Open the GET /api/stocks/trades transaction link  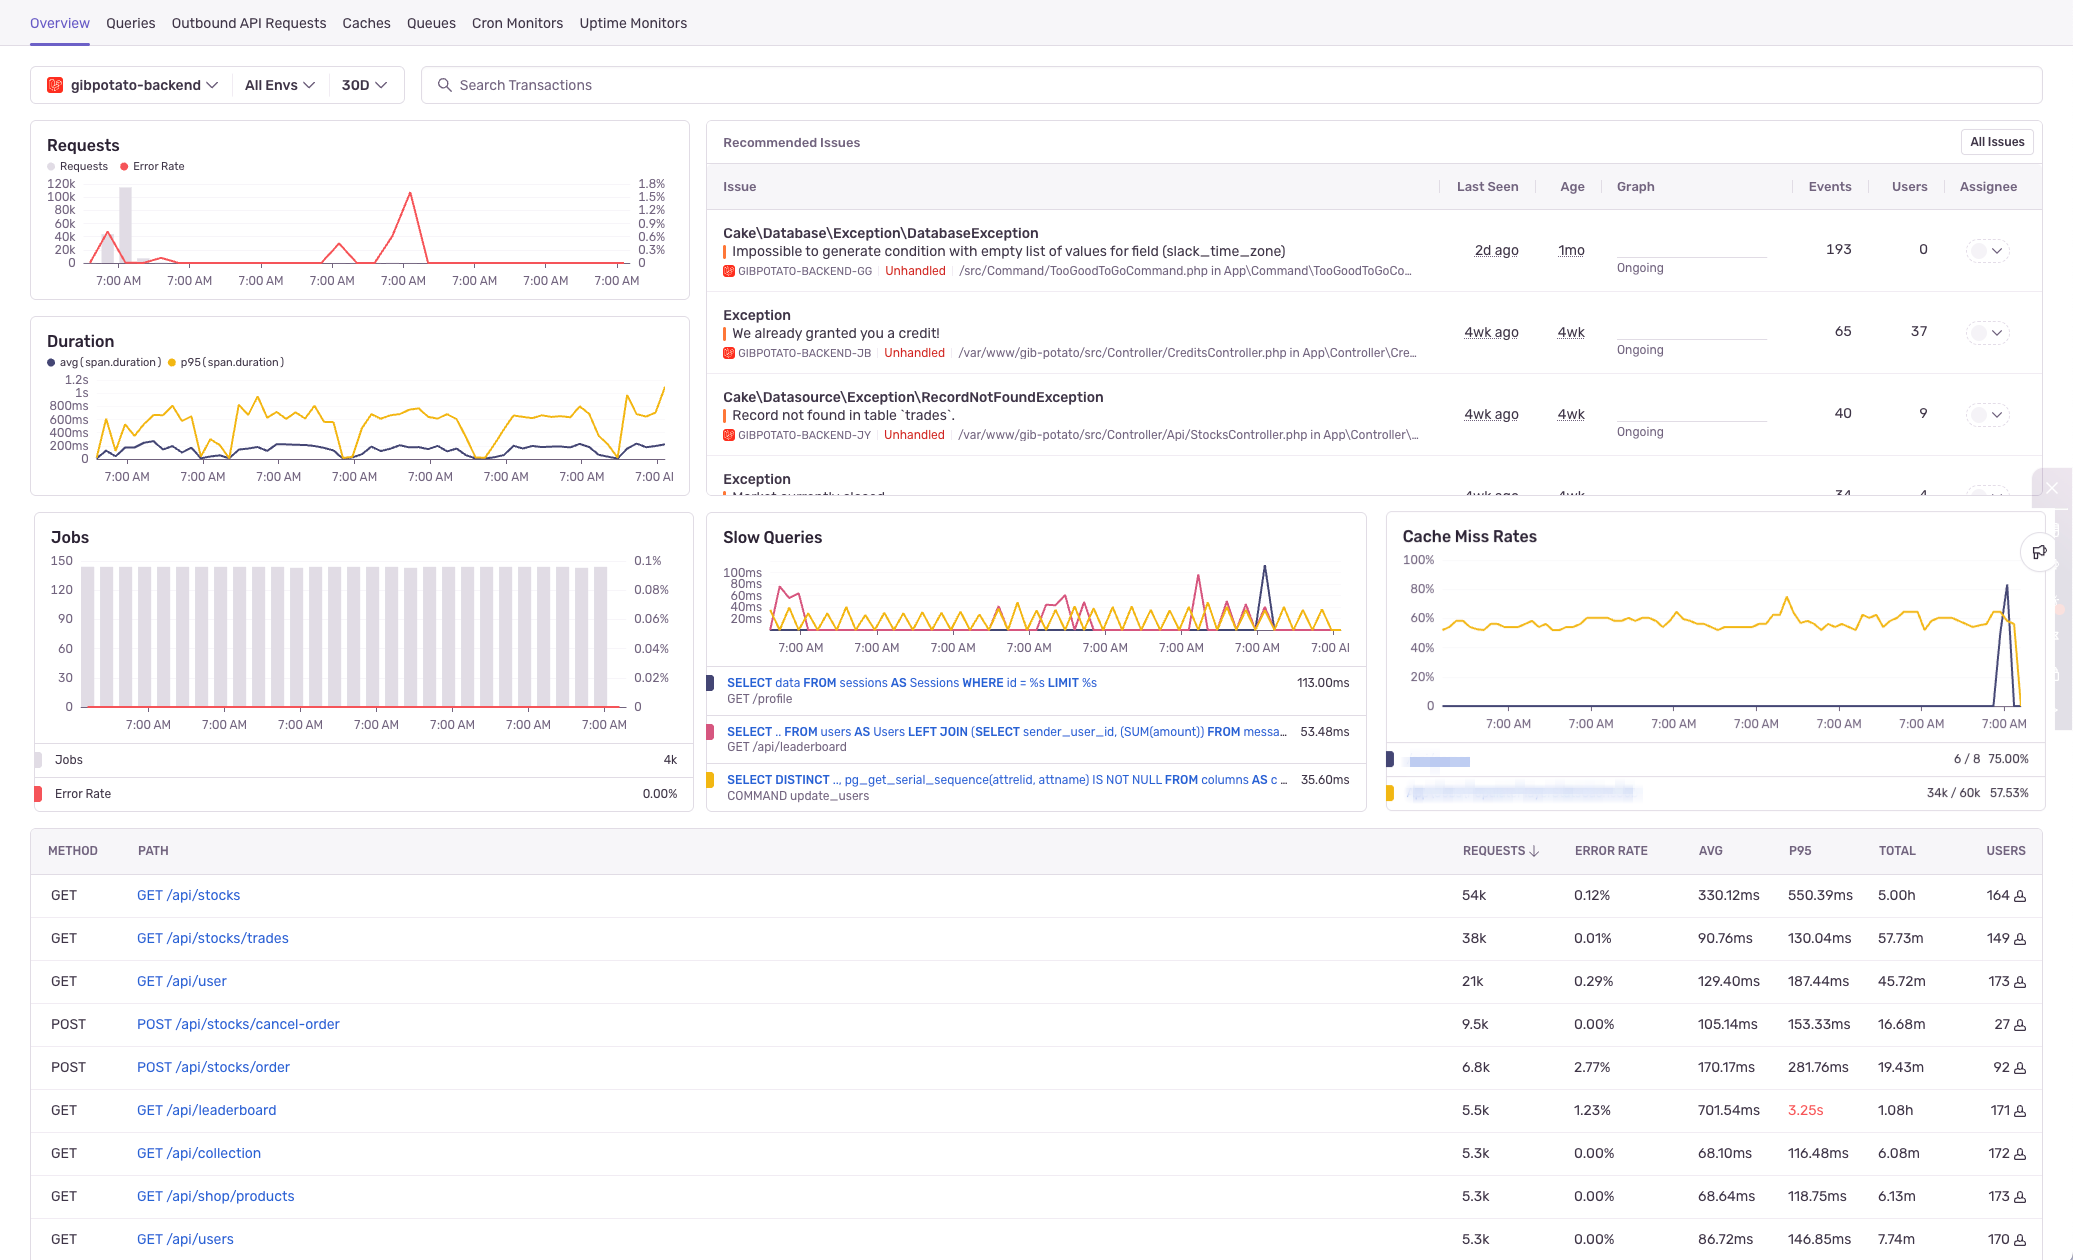coord(212,938)
